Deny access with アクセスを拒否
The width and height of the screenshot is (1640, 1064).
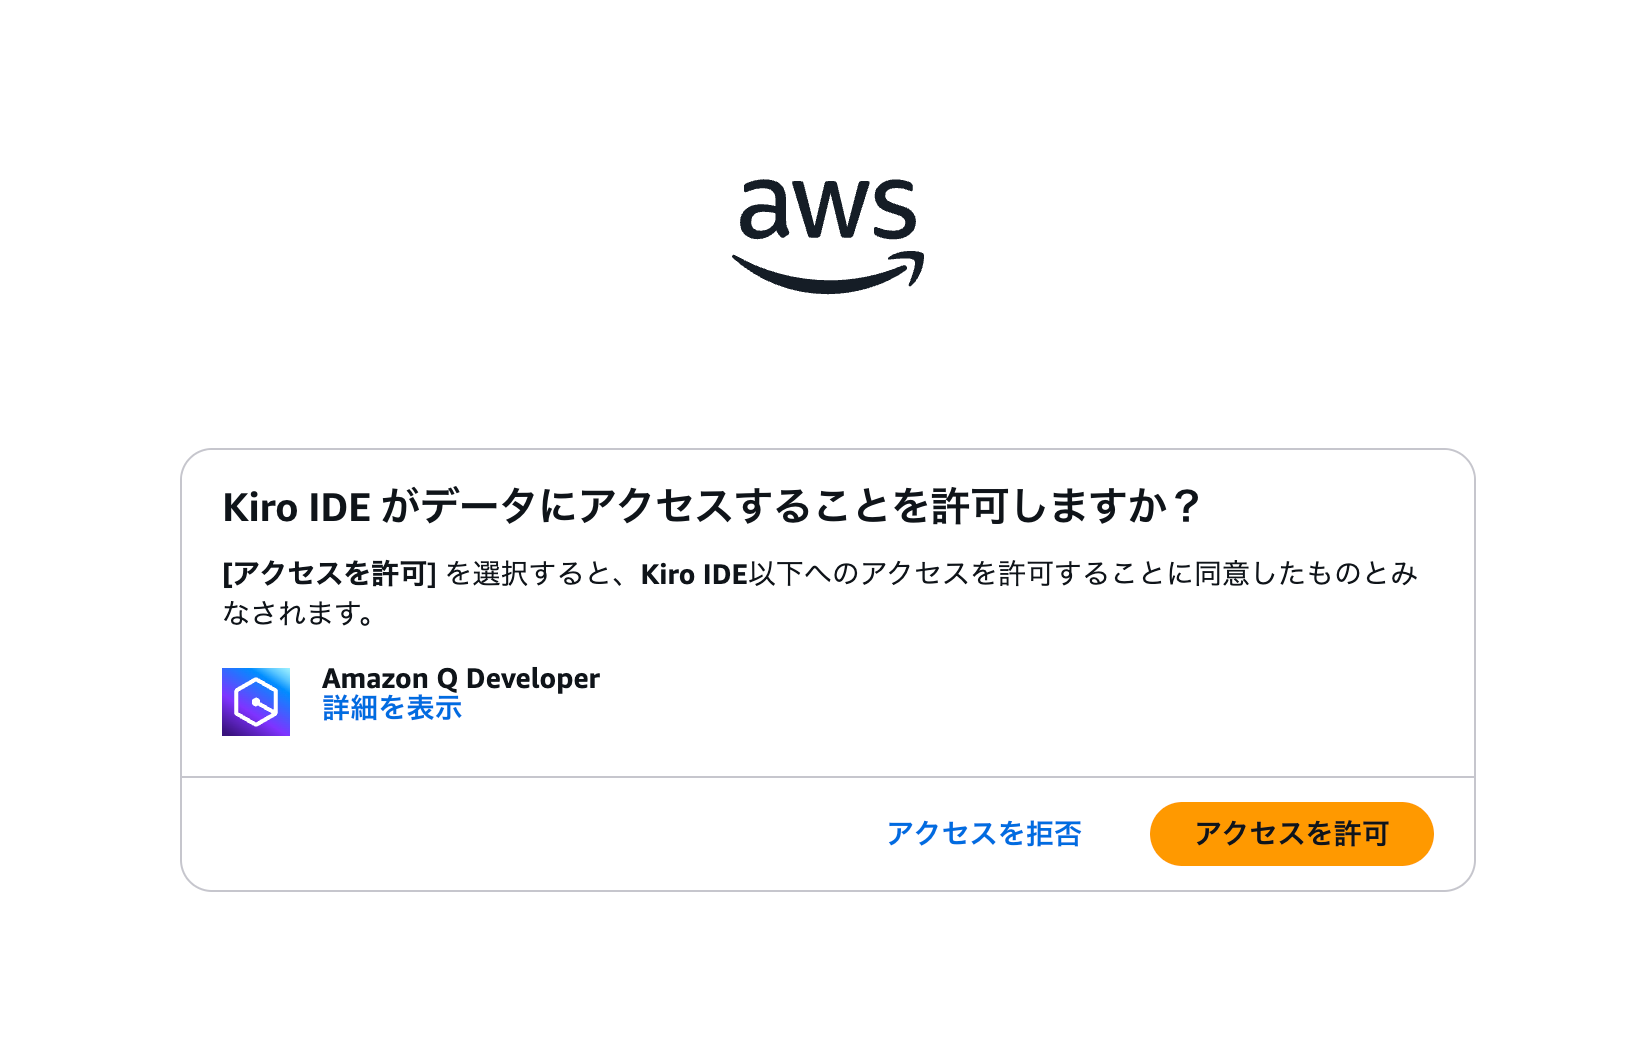pos(984,833)
